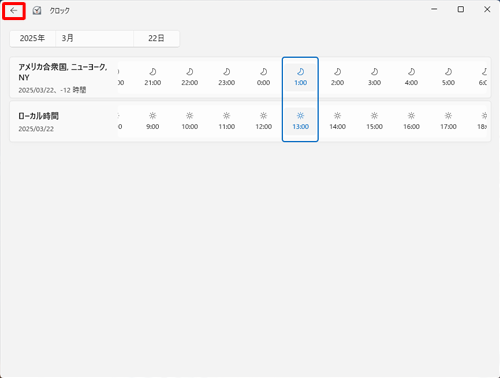This screenshot has width=500, height=378.
Task: Select local time 11:00 slot
Action: click(x=227, y=121)
